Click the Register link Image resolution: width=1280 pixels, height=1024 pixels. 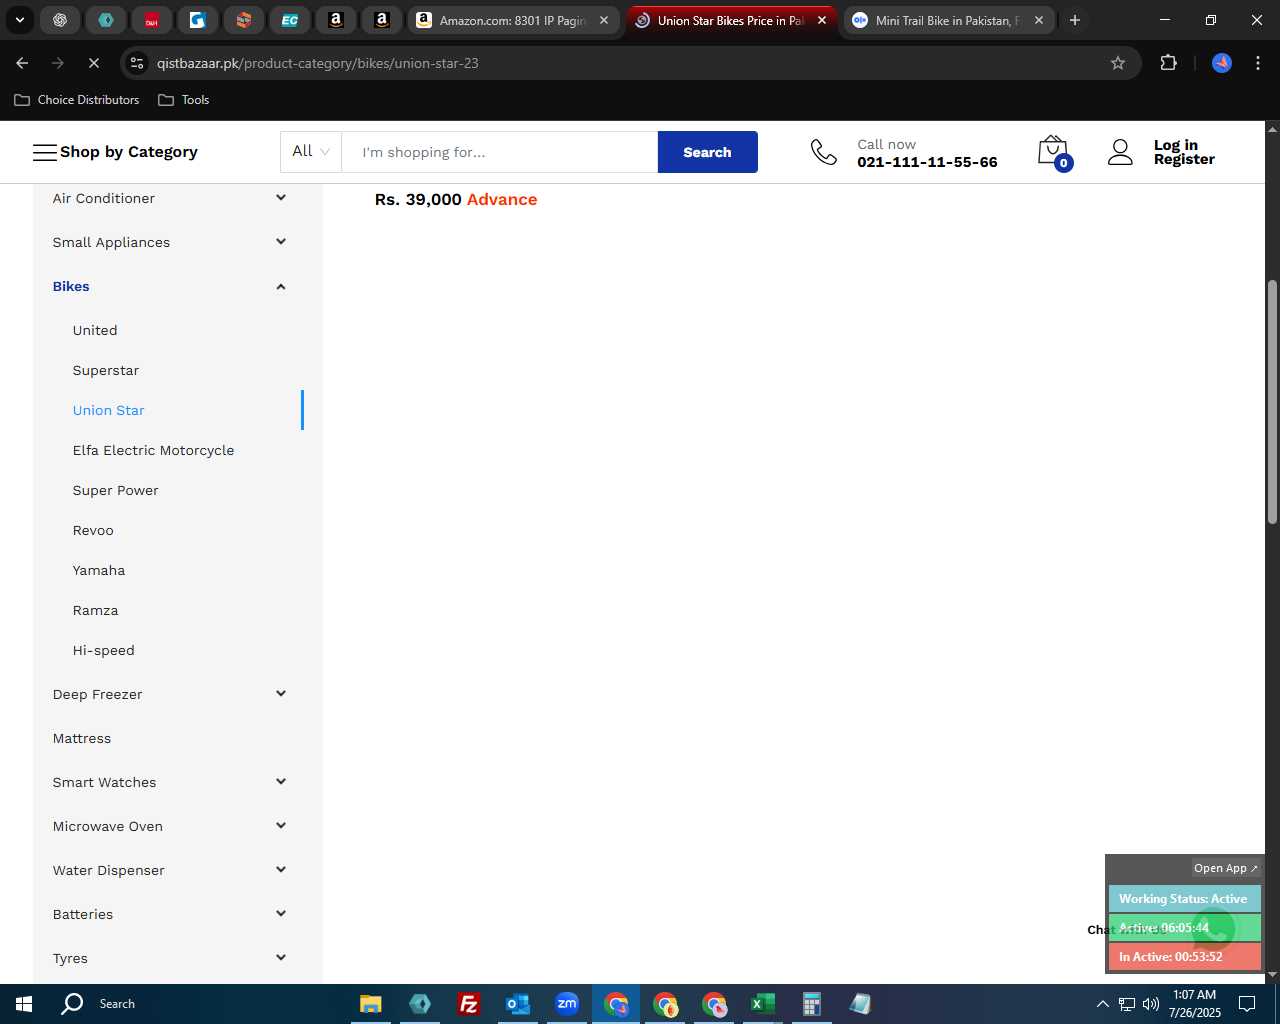[x=1184, y=159]
